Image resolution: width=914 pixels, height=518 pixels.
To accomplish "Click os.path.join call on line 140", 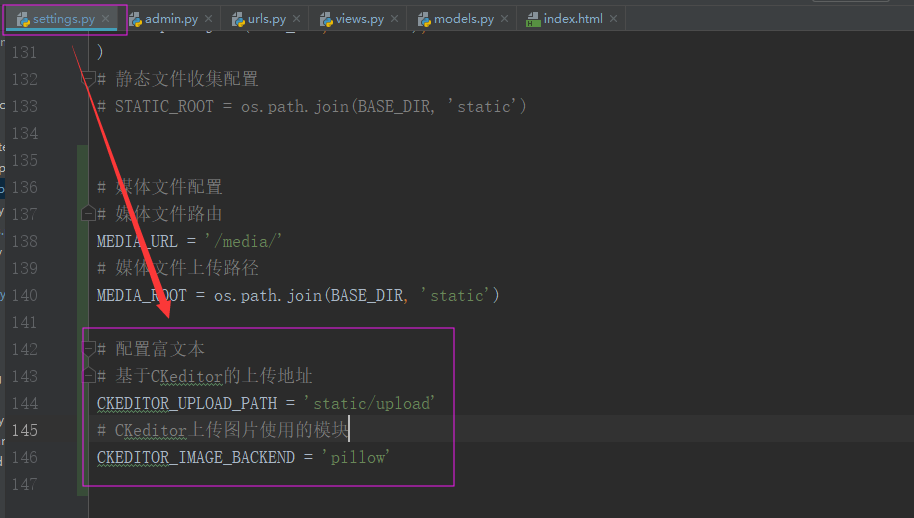I will pyautogui.click(x=268, y=295).
